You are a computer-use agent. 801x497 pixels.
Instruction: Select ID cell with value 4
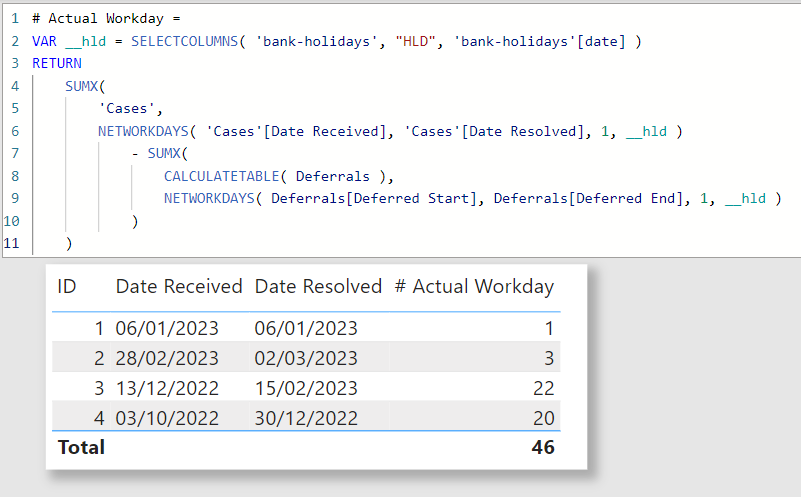tap(99, 418)
